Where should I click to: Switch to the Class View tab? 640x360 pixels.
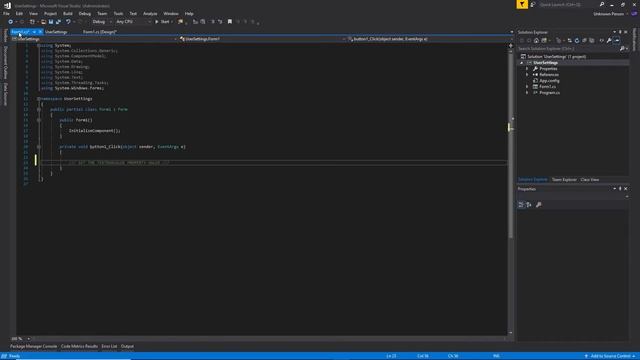point(590,180)
